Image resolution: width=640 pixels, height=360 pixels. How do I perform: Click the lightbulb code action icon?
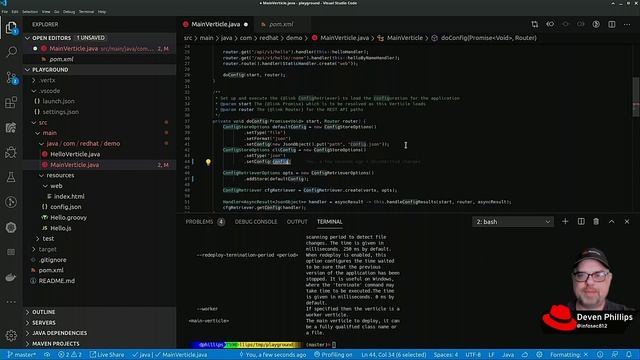click(208, 162)
